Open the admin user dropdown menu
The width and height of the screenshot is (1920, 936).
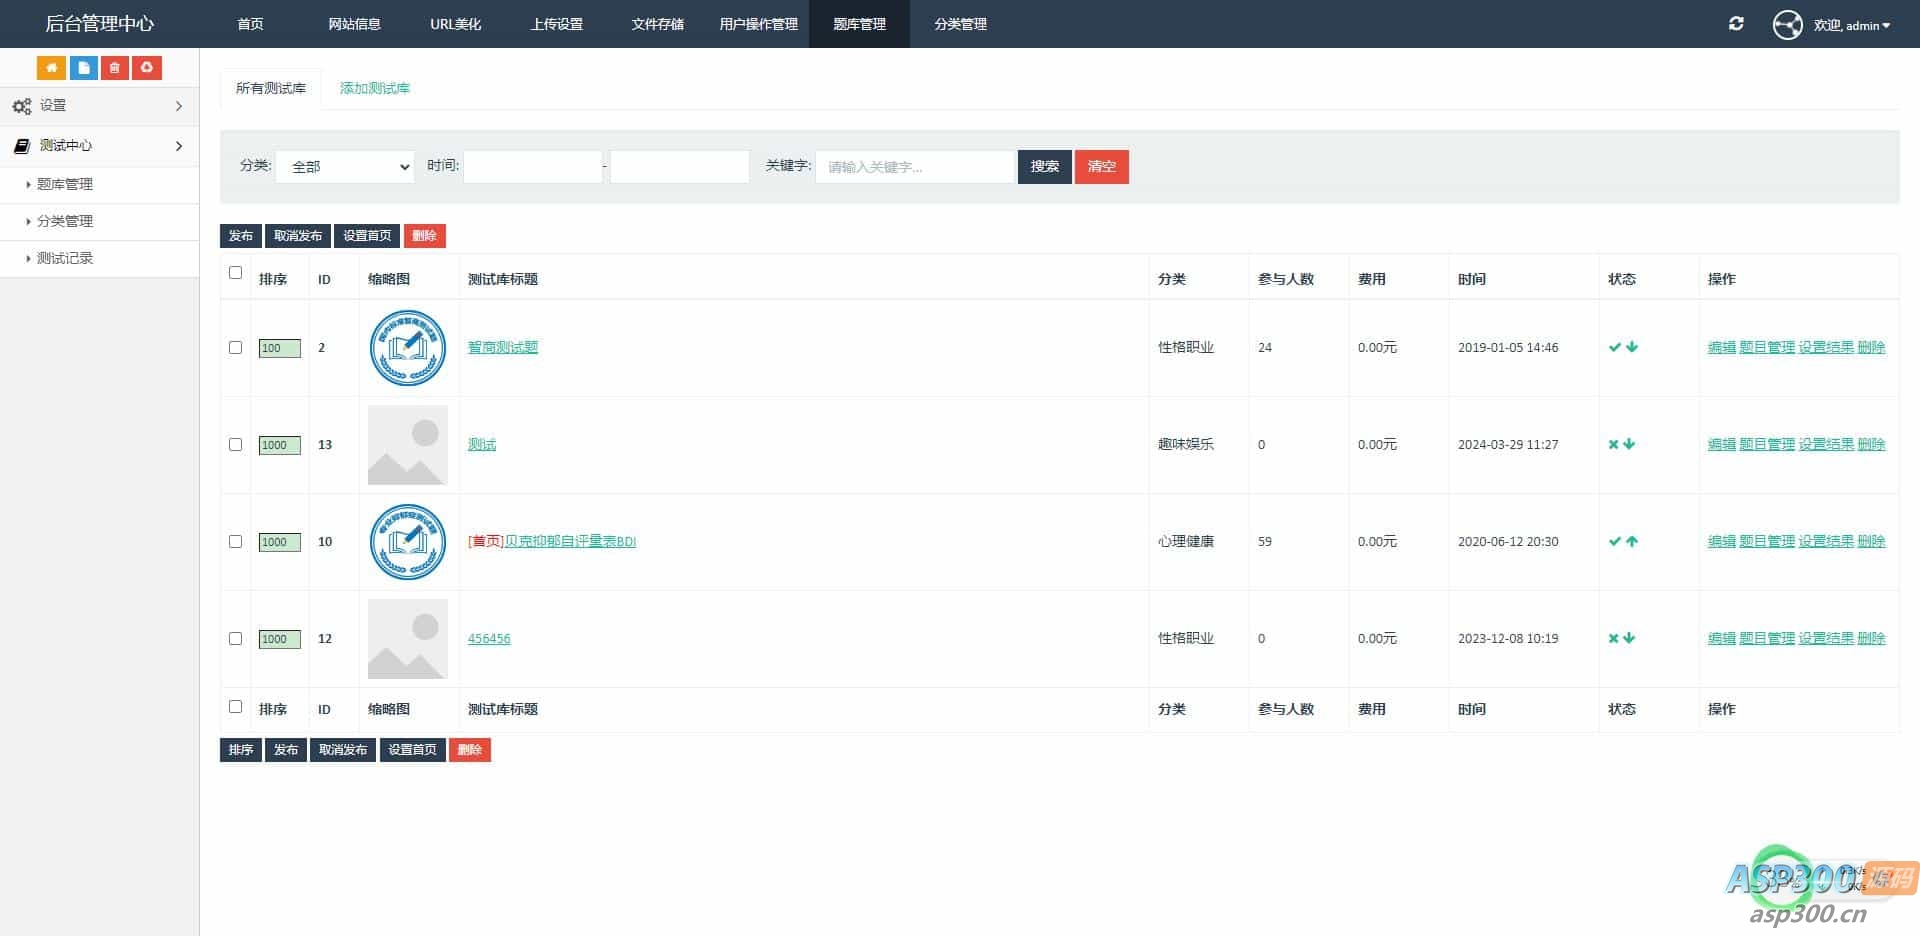point(1851,25)
